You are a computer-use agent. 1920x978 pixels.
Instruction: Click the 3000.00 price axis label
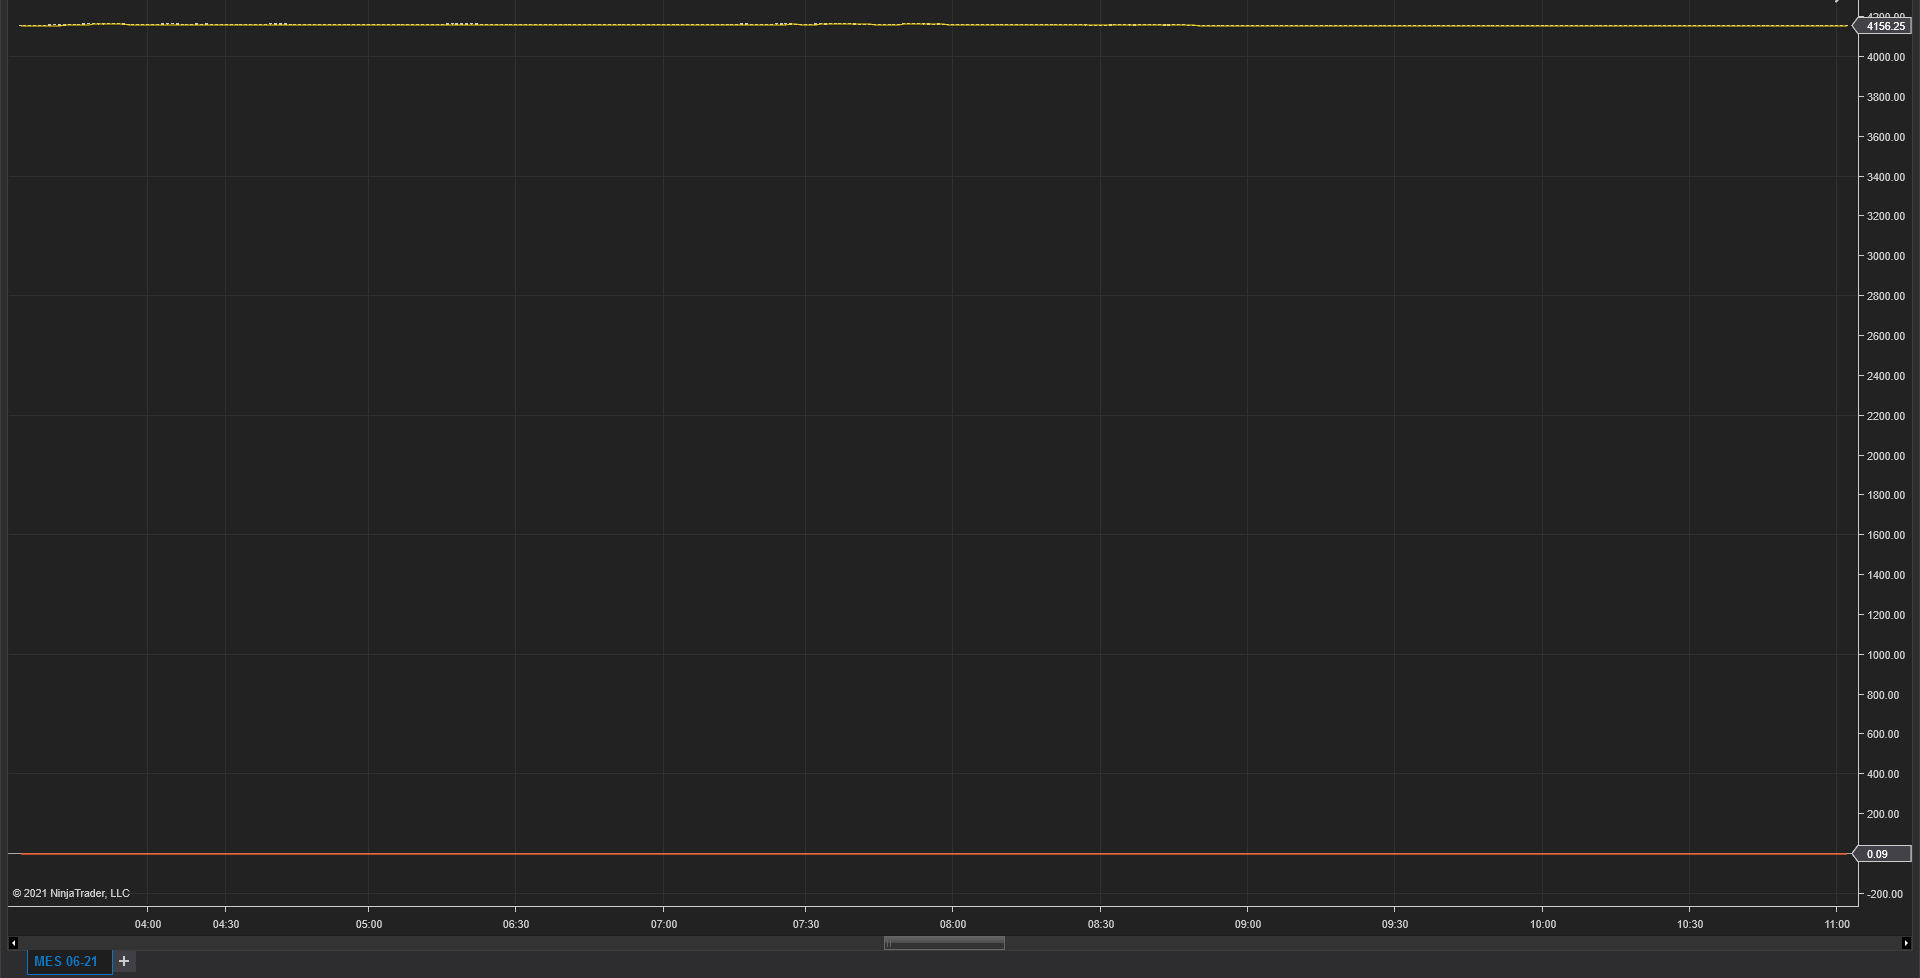click(x=1885, y=256)
